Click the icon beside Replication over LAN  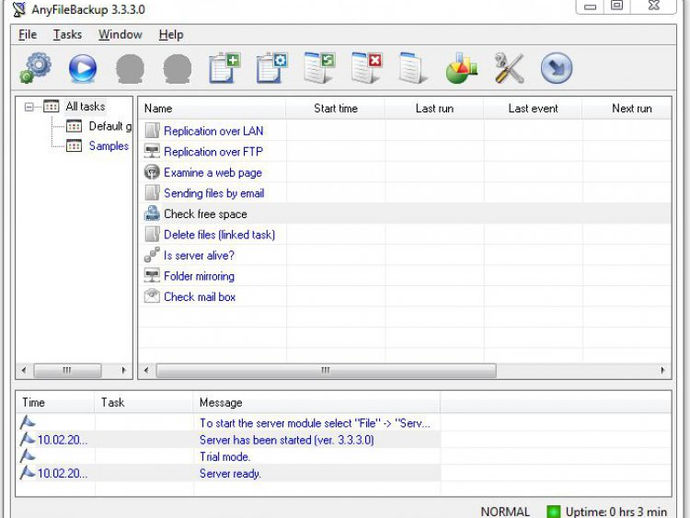coord(152,131)
